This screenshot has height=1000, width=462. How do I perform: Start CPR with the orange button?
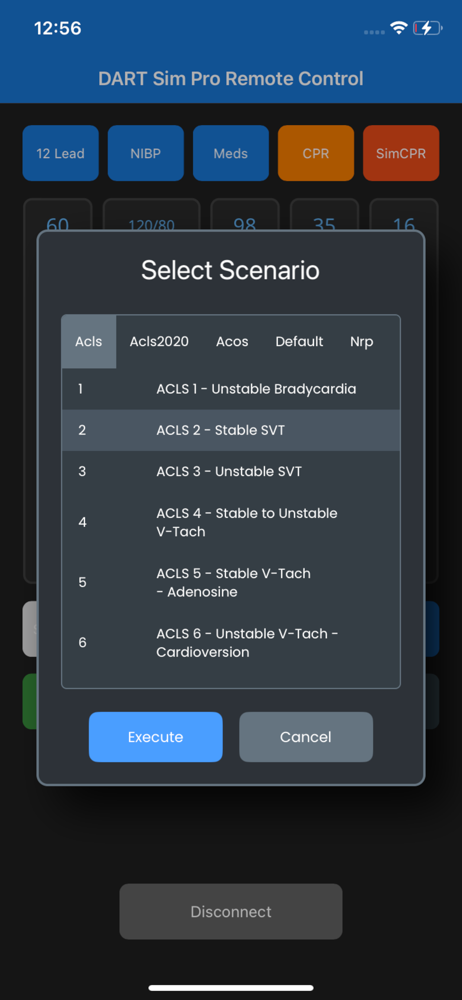point(316,153)
